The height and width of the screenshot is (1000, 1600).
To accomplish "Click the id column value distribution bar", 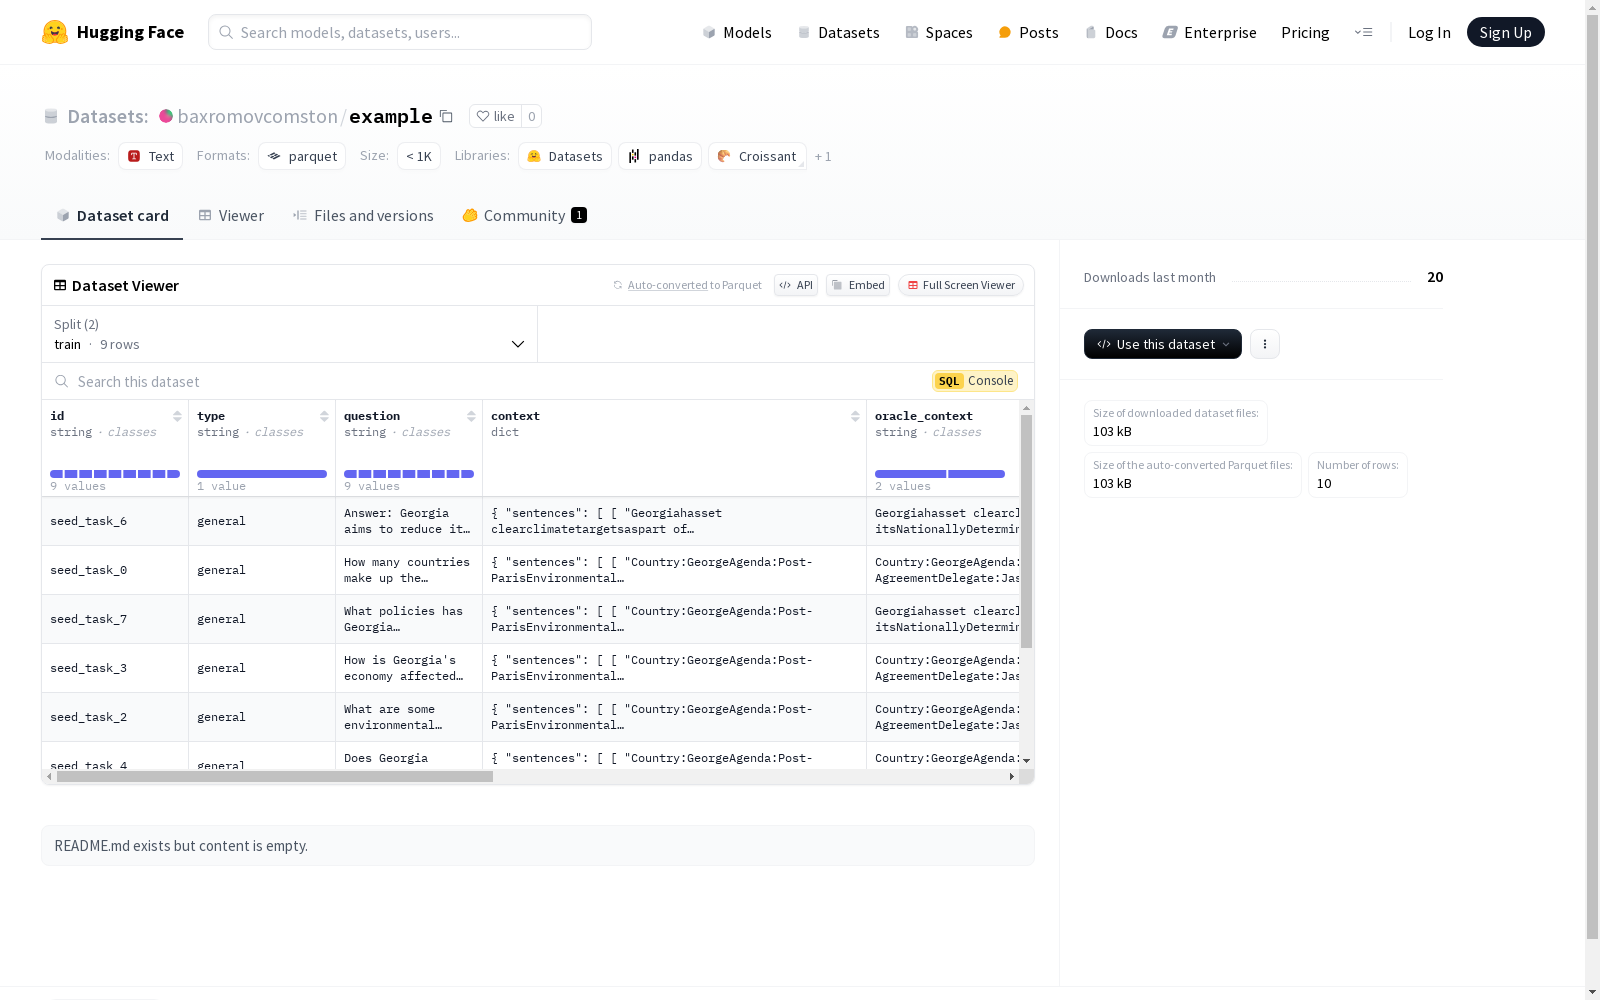I will coord(115,474).
